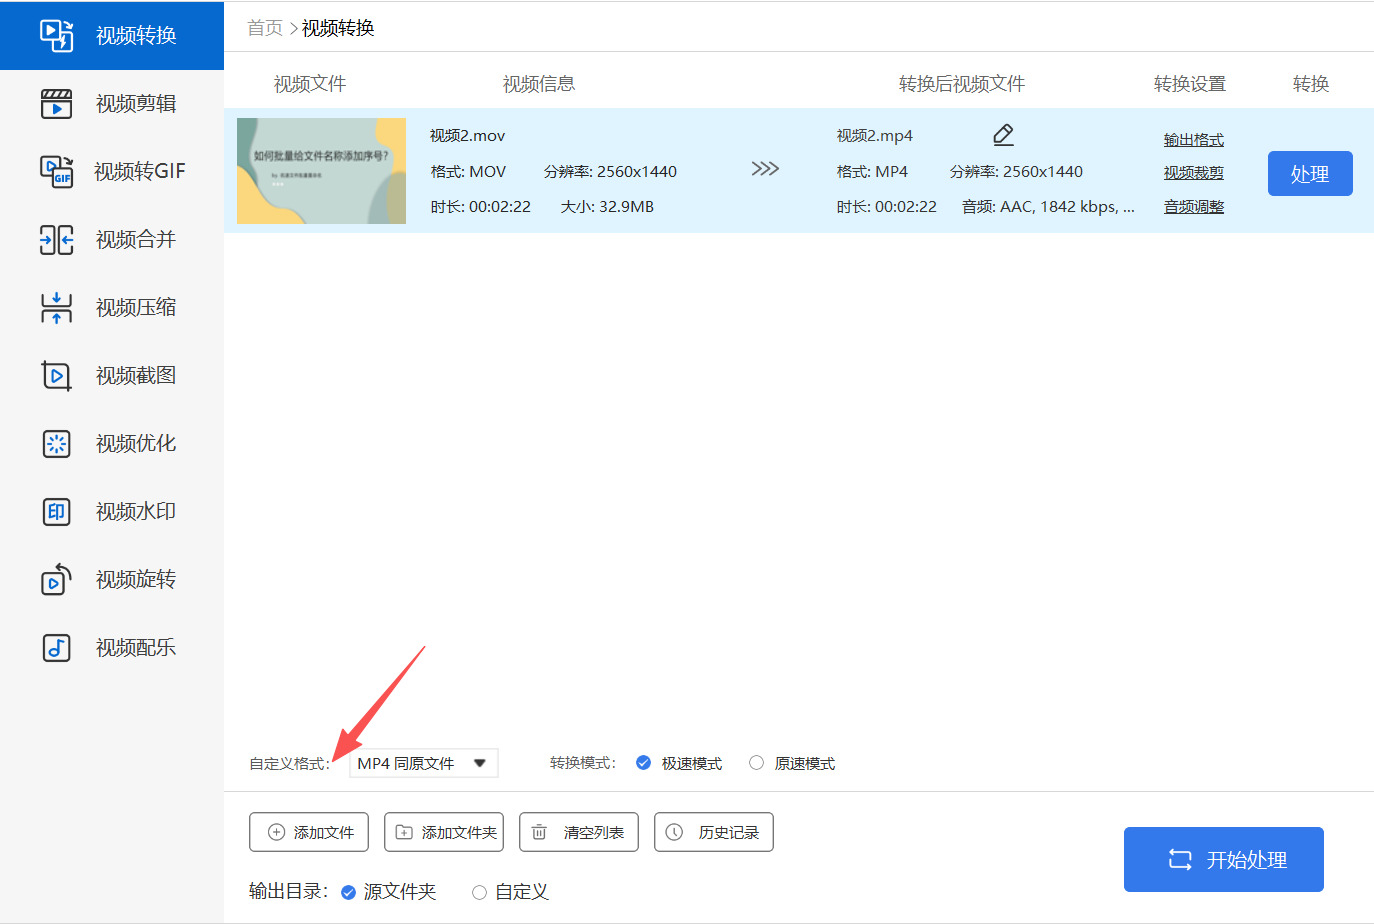Click the loop icon on 开始处理 button
1374x924 pixels.
point(1180,859)
